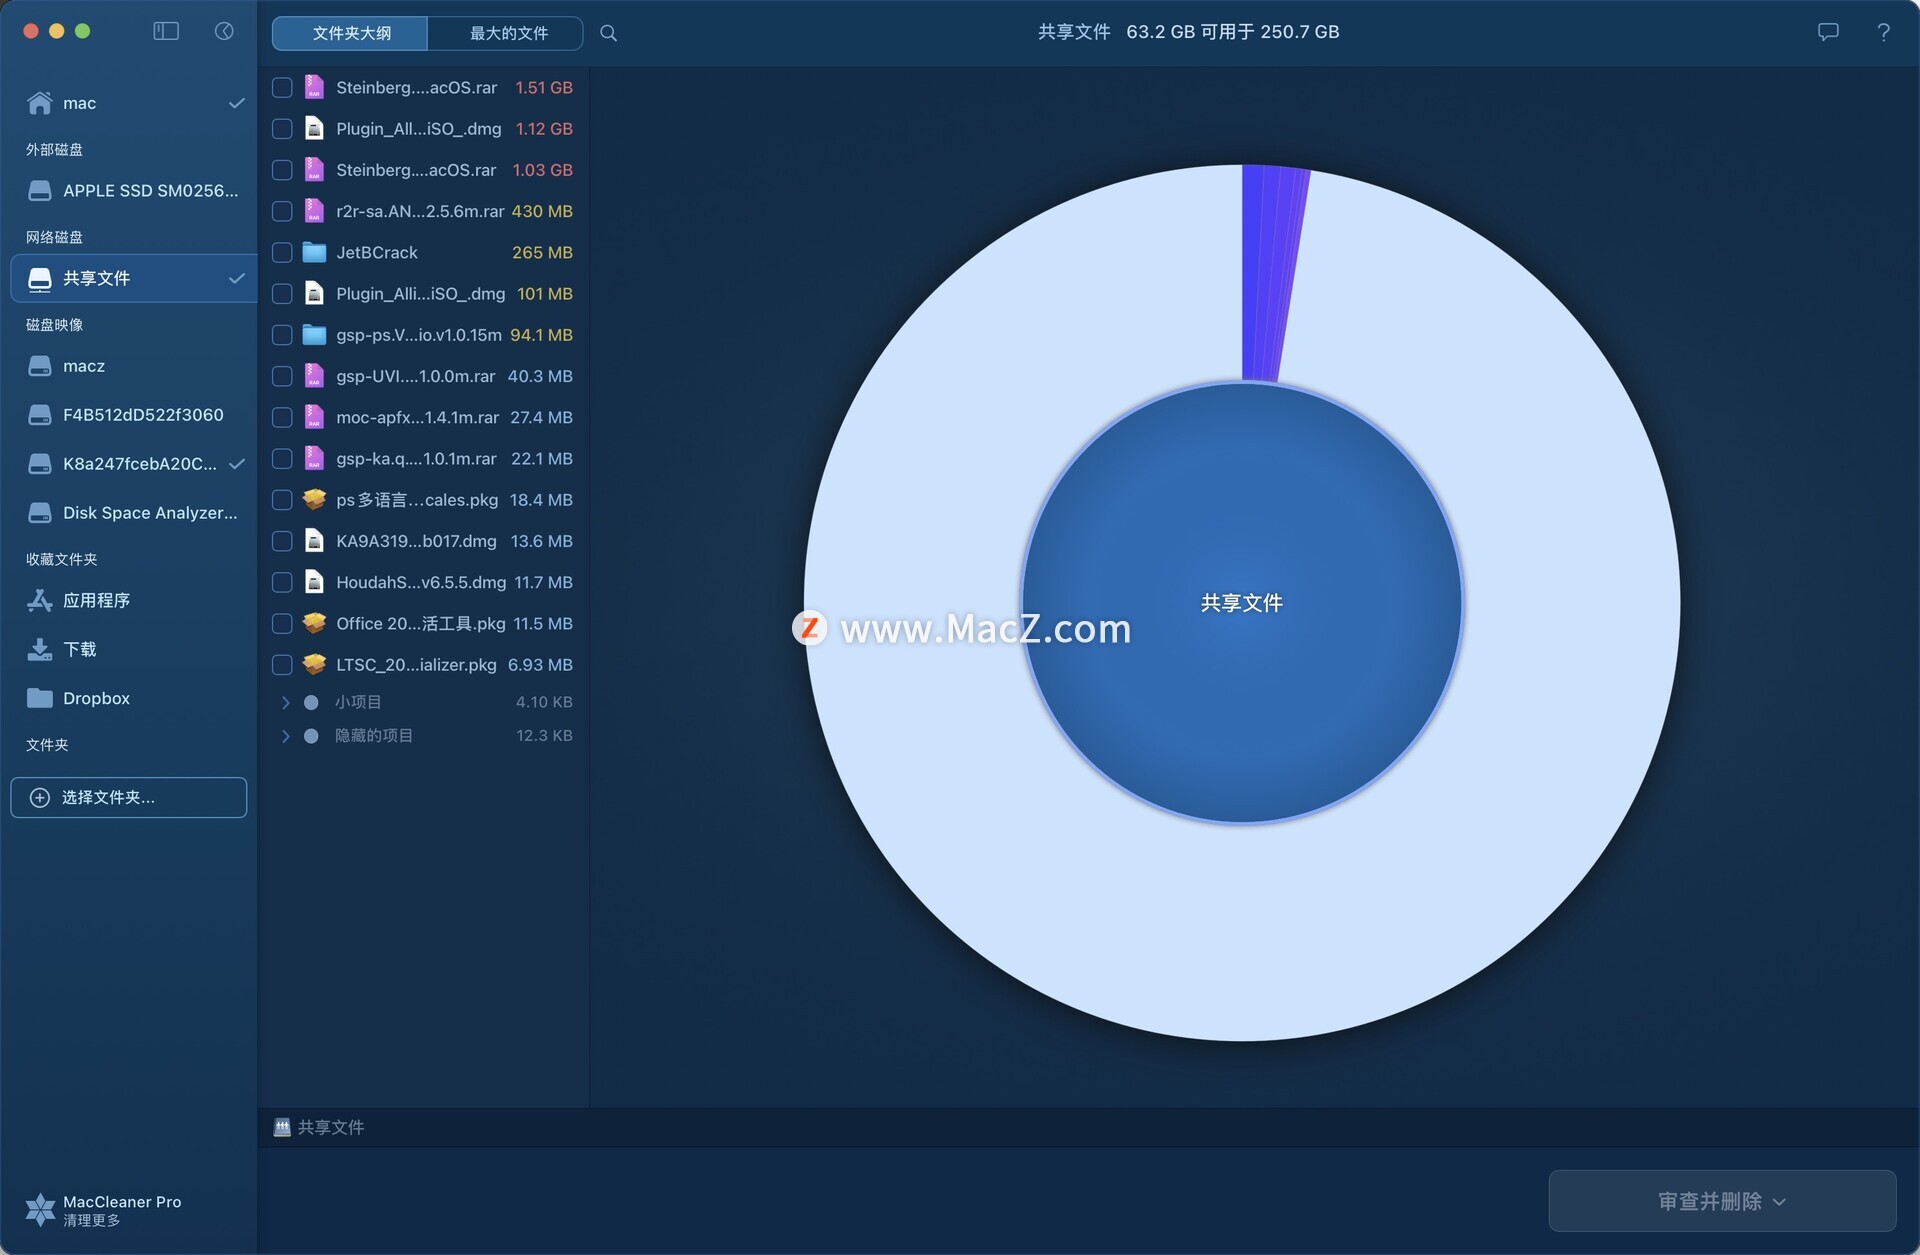Click the 430 MB size value
1920x1255 pixels.
[542, 211]
